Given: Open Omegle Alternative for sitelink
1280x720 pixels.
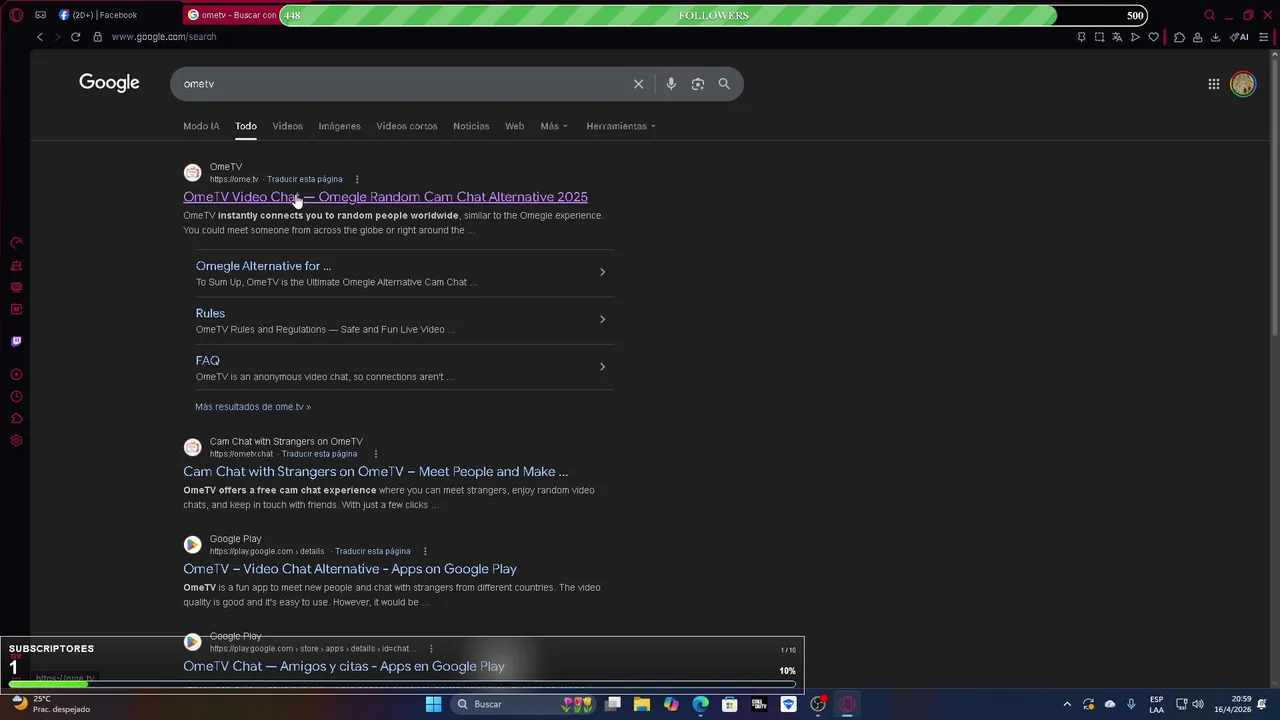Looking at the screenshot, I should point(263,266).
